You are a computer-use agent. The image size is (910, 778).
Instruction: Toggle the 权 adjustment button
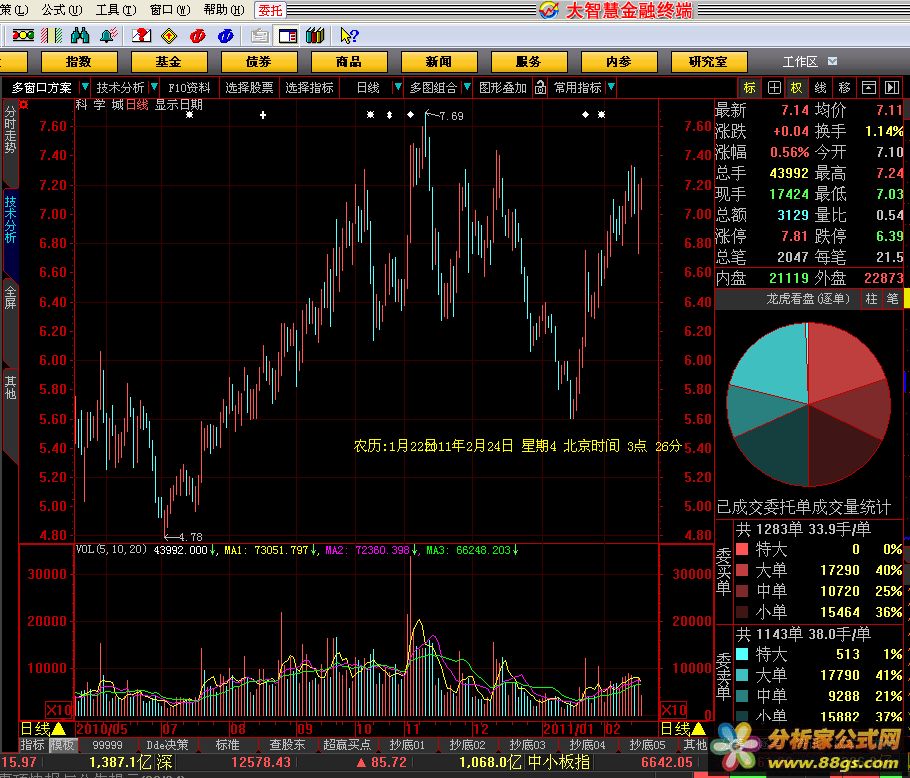pyautogui.click(x=796, y=88)
